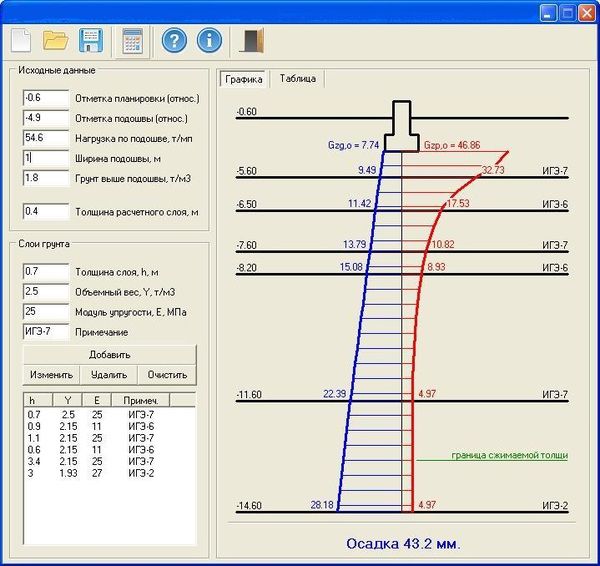Show program info with the "i" icon

click(x=209, y=40)
